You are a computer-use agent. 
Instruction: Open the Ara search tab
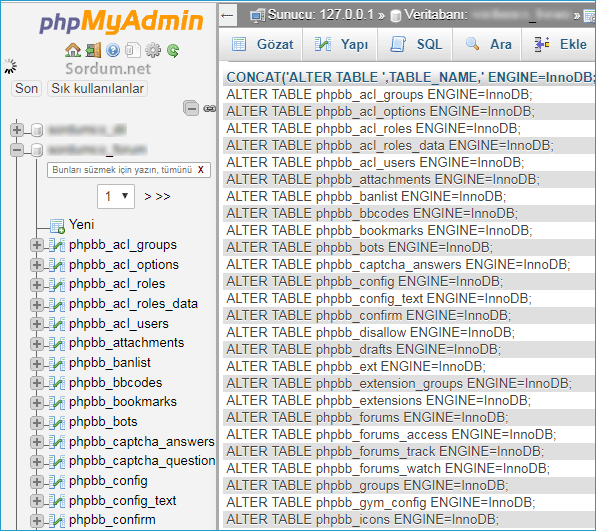(488, 44)
